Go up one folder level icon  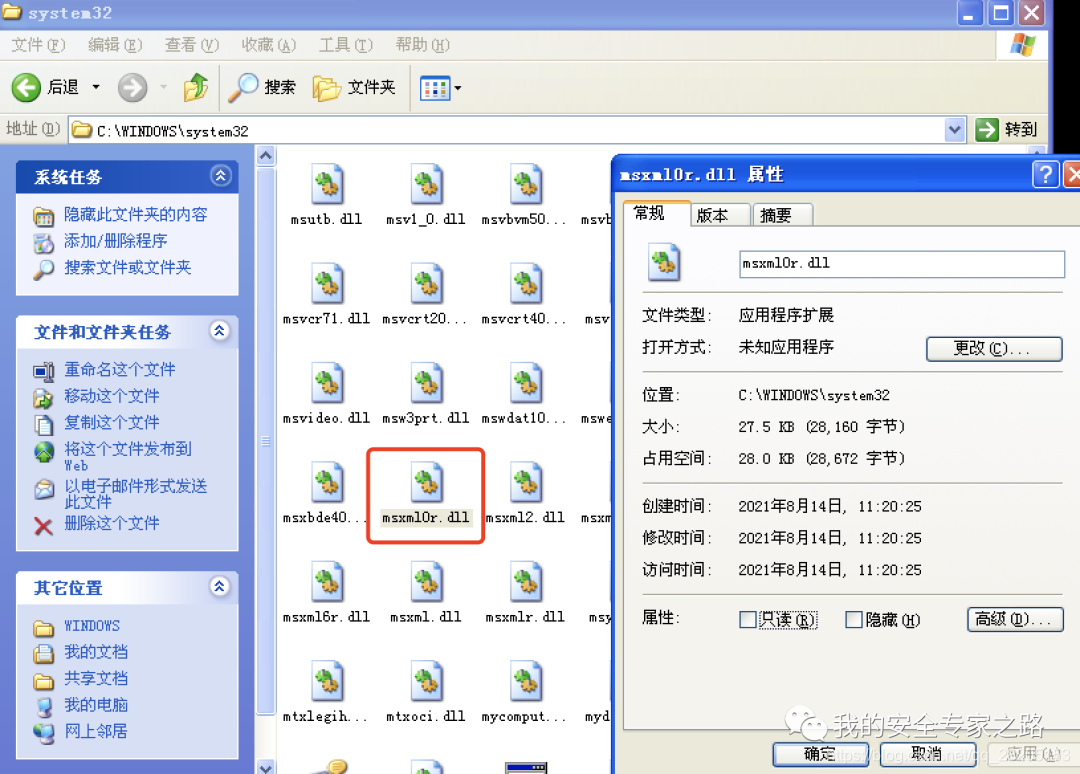196,87
